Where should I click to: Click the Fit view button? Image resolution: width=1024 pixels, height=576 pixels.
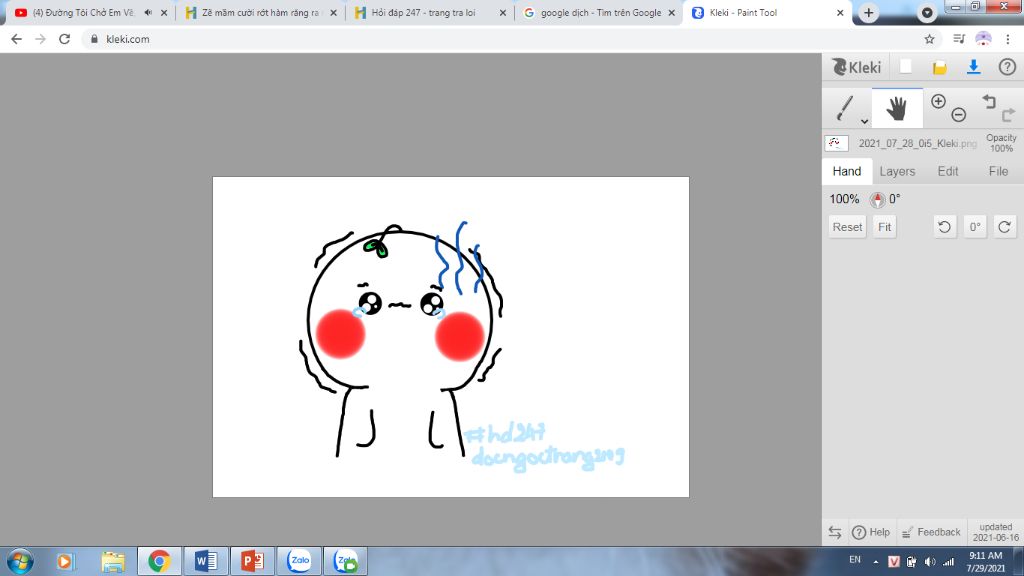tap(884, 227)
